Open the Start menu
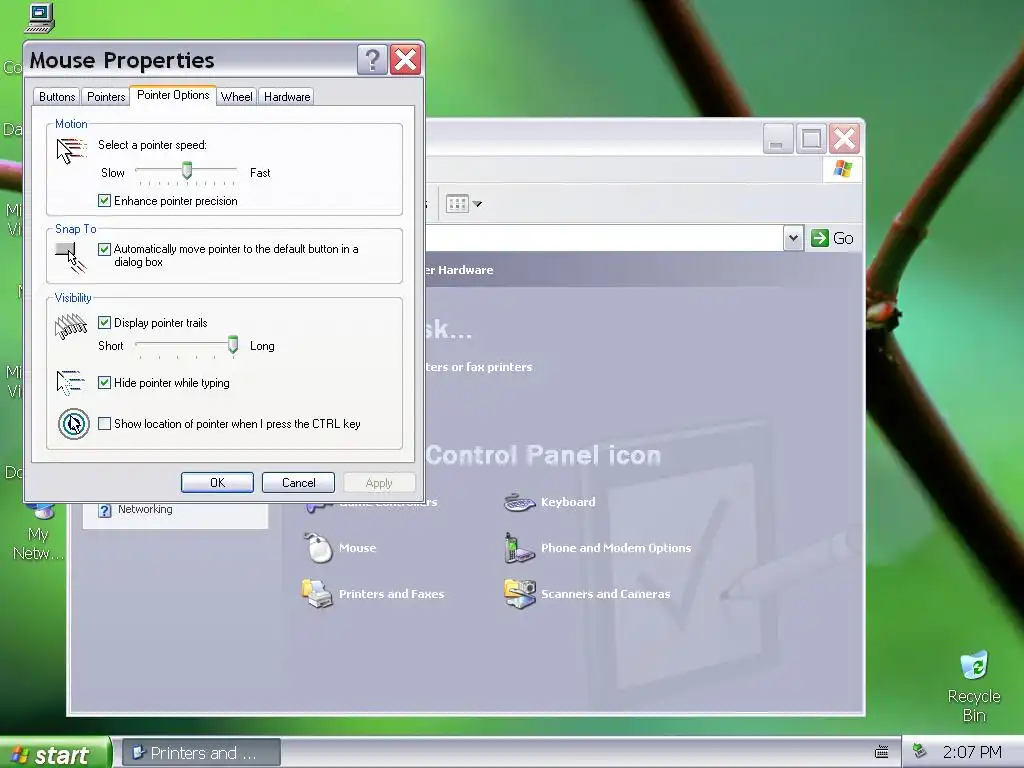The width and height of the screenshot is (1024, 768). [x=55, y=754]
